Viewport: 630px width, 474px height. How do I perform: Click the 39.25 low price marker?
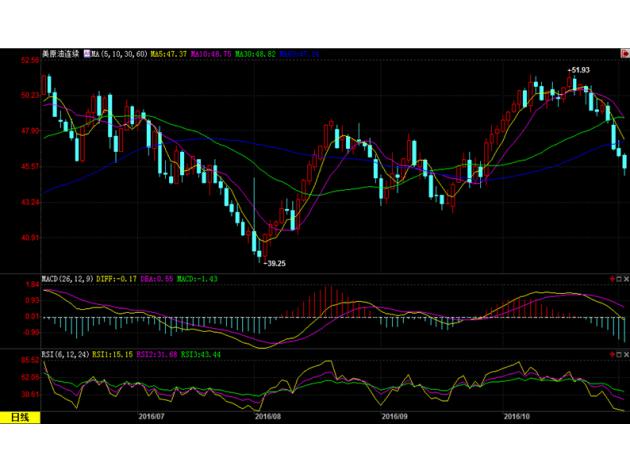coord(274,264)
